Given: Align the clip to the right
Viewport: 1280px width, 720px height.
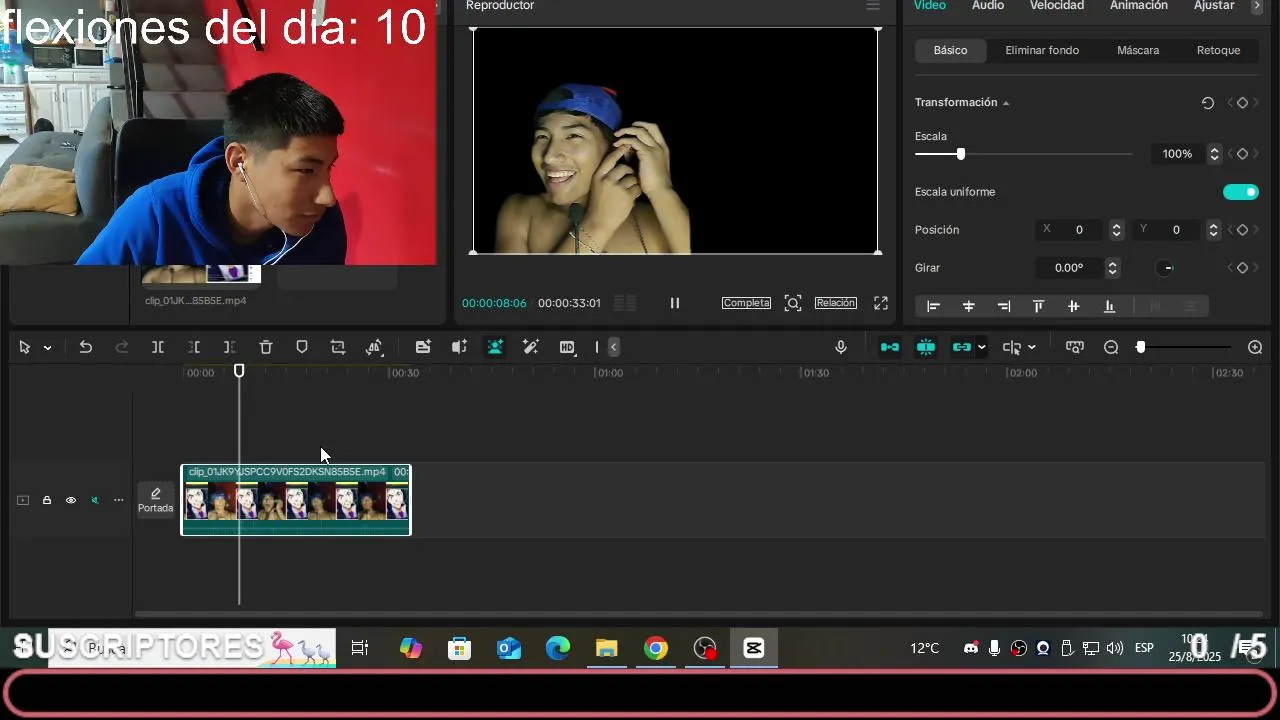Looking at the screenshot, I should tap(1003, 306).
